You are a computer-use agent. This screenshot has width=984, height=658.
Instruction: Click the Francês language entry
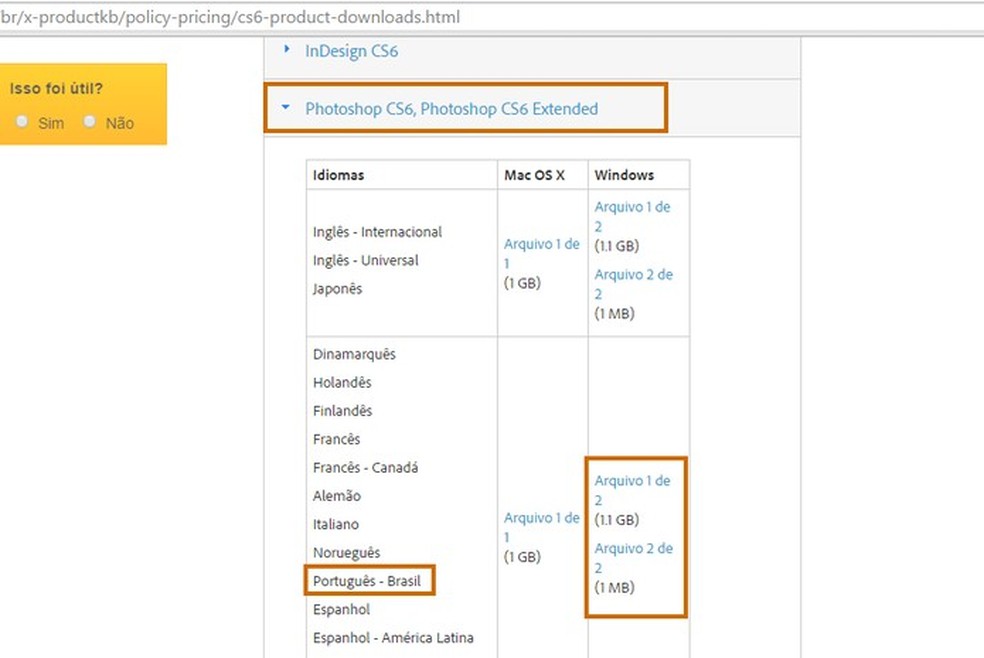click(x=336, y=440)
